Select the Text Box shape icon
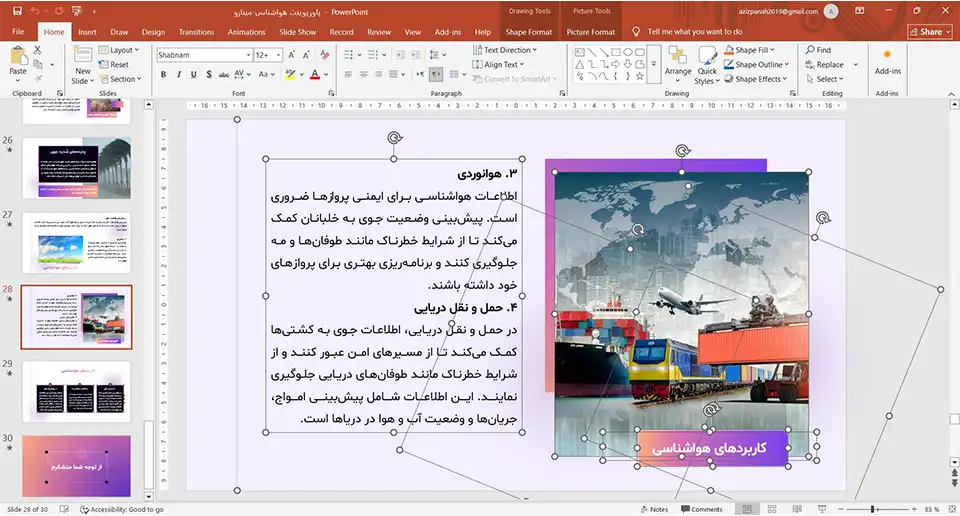Viewport: 960px width, 516px height. (579, 53)
